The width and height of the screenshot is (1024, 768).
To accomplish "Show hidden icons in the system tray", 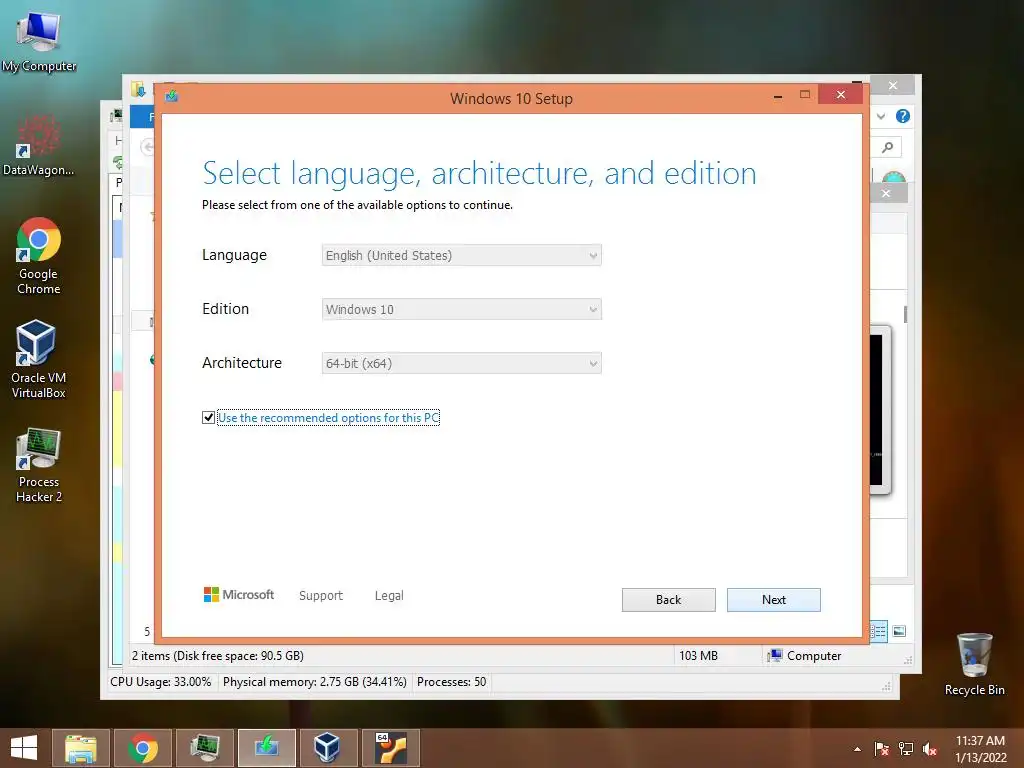I will (857, 749).
